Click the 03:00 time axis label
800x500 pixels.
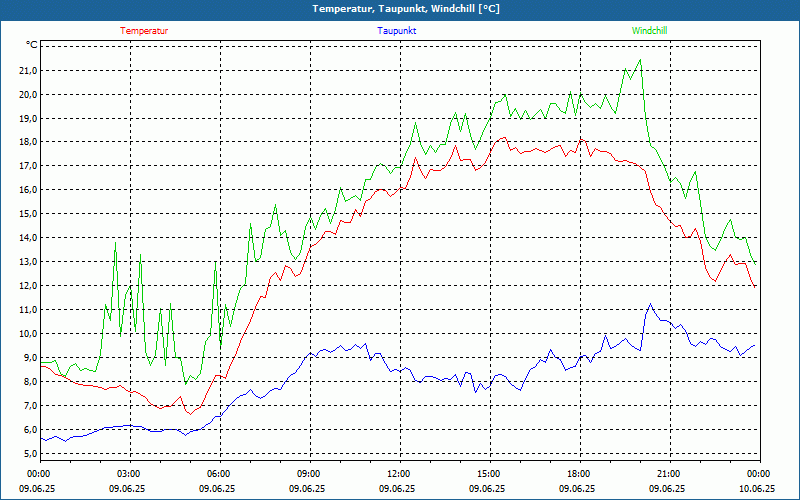(130, 474)
